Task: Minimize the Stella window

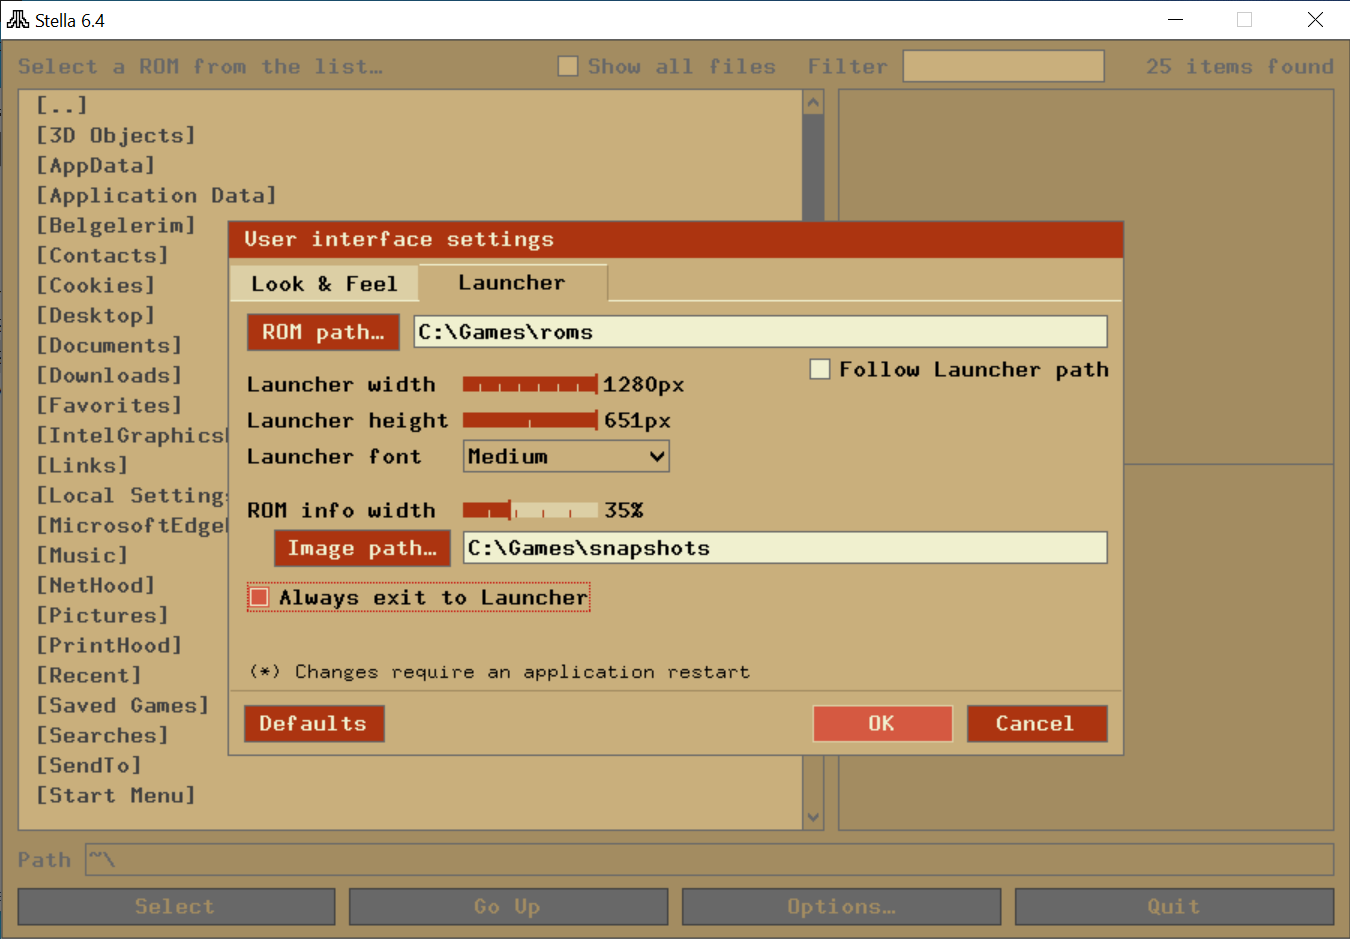Action: point(1175,20)
